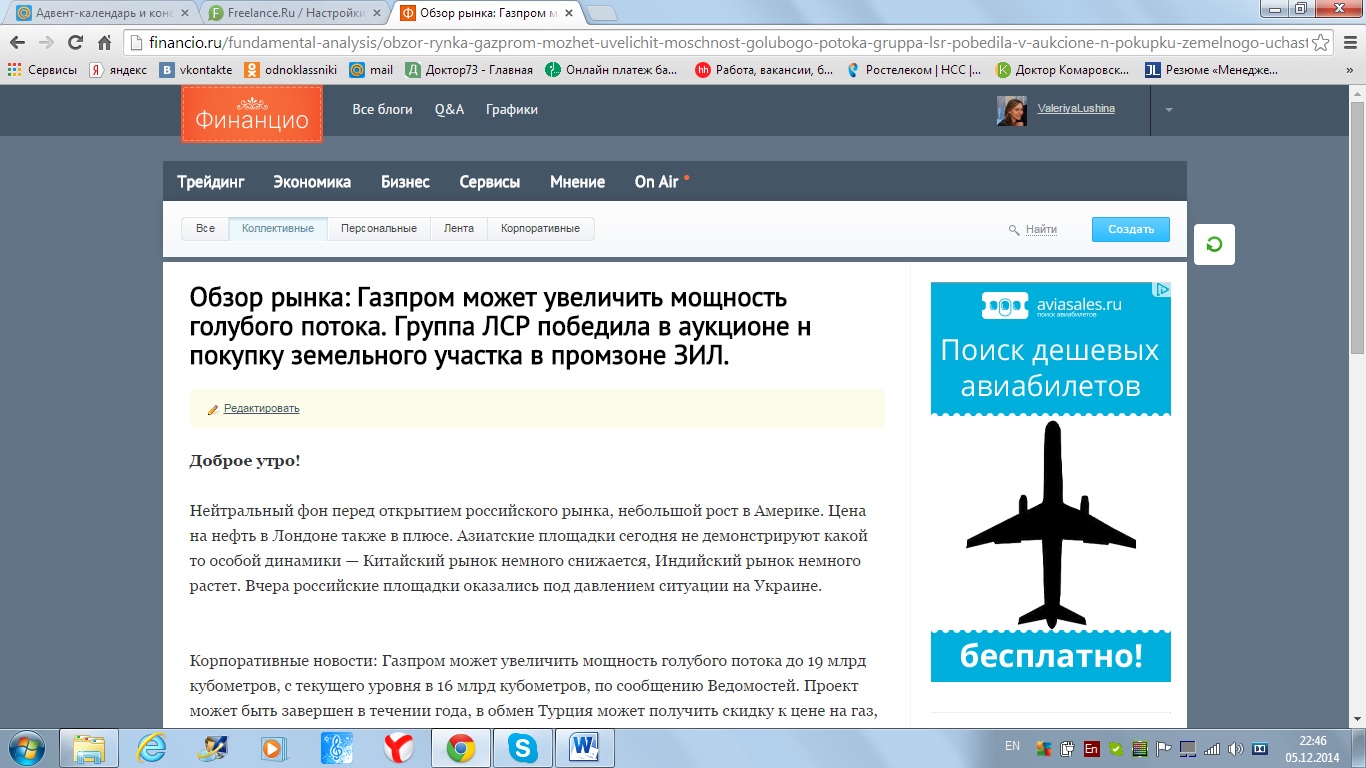The image size is (1366, 768).
Task: Open Трейдинг section
Action: [x=211, y=182]
